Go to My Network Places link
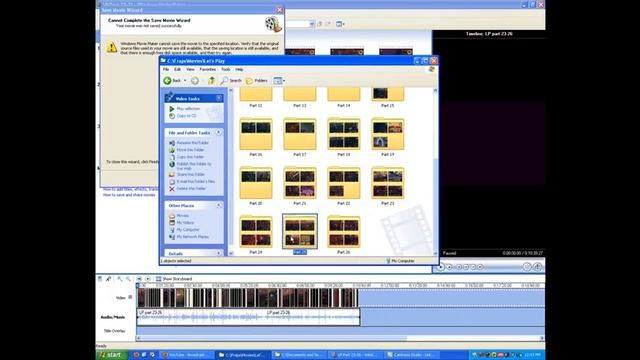The width and height of the screenshot is (640, 360). (x=193, y=237)
